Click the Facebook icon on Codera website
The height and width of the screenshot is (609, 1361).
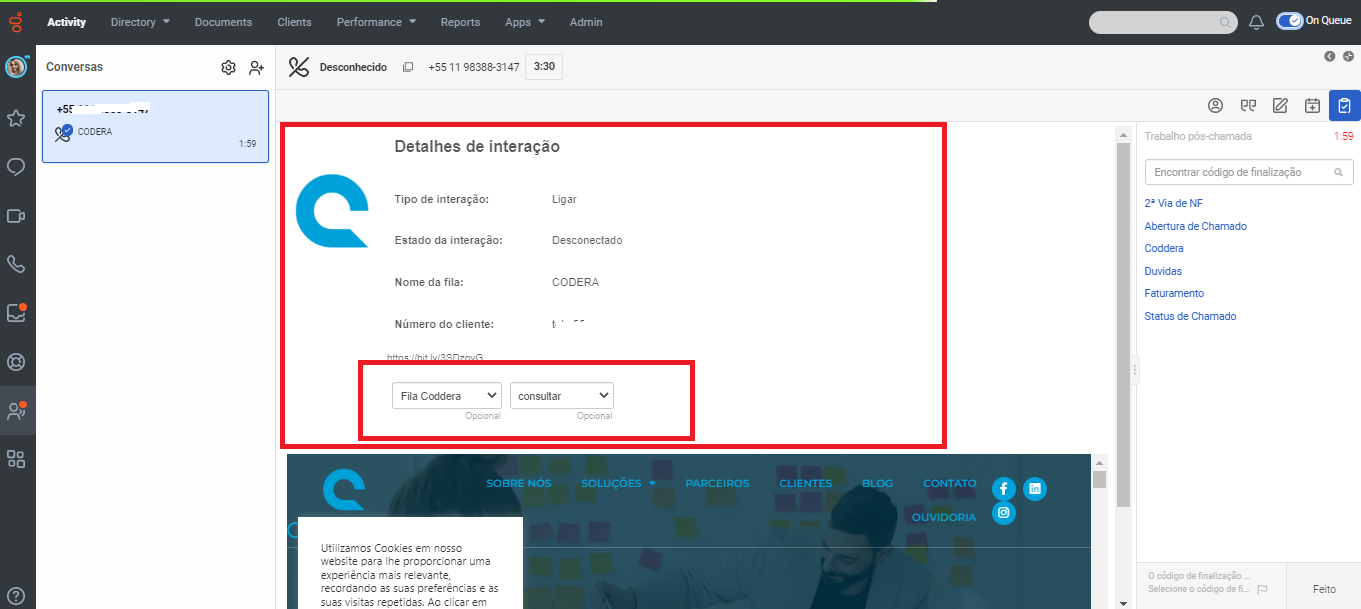click(x=1004, y=489)
